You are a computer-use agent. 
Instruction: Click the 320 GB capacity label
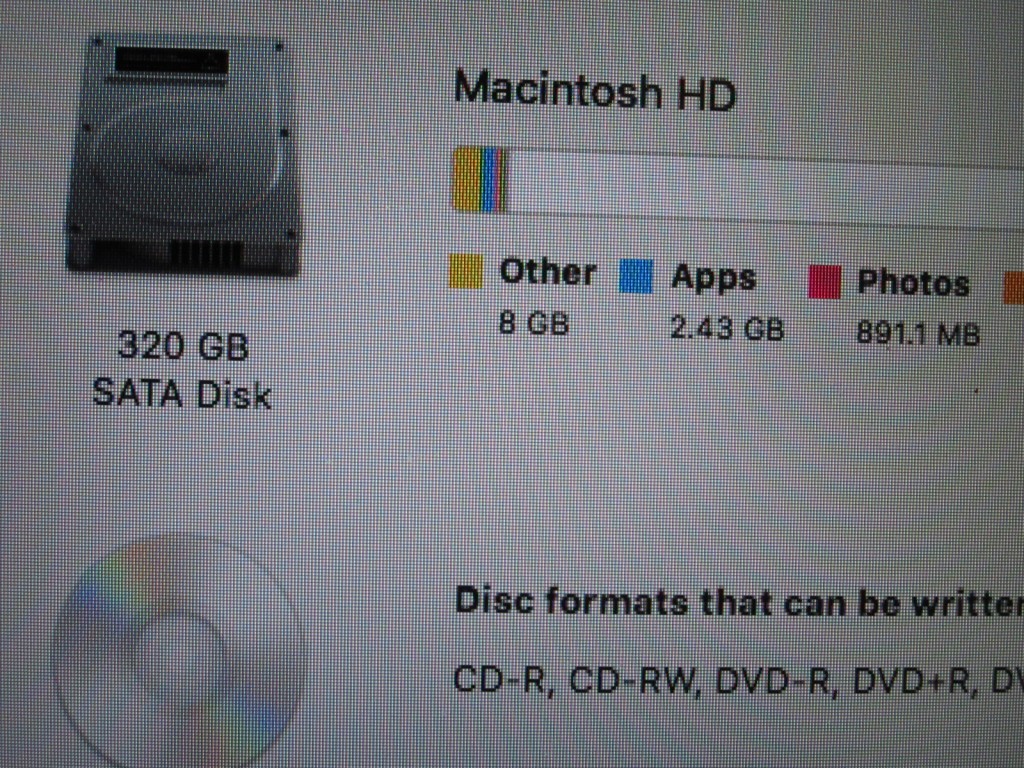click(184, 345)
